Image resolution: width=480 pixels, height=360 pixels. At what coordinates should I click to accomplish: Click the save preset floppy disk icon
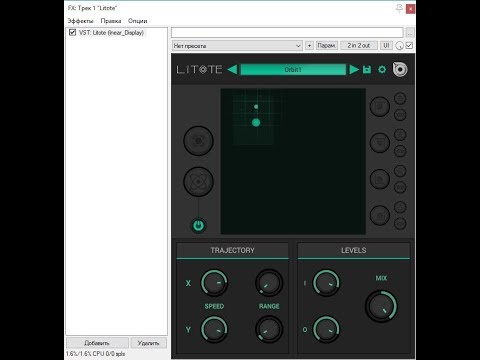(x=367, y=69)
